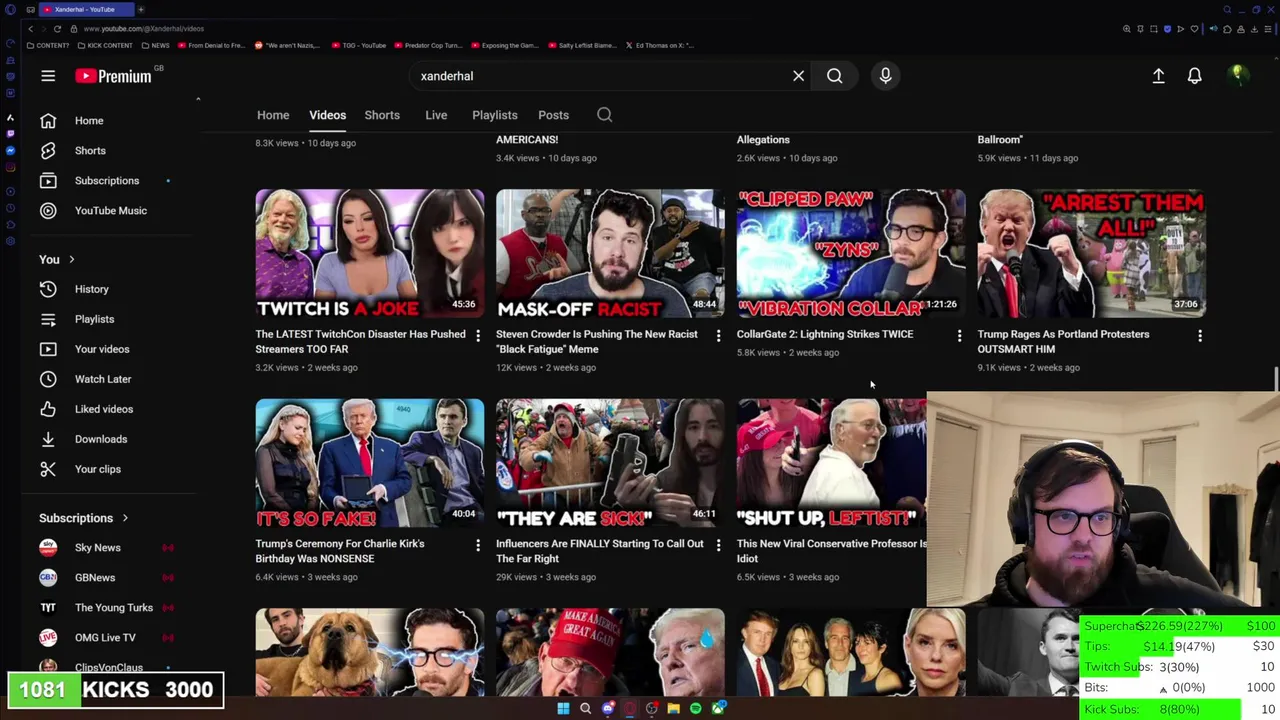The width and height of the screenshot is (1280, 720).
Task: Open Liked videos in the sidebar
Action: pos(110,409)
